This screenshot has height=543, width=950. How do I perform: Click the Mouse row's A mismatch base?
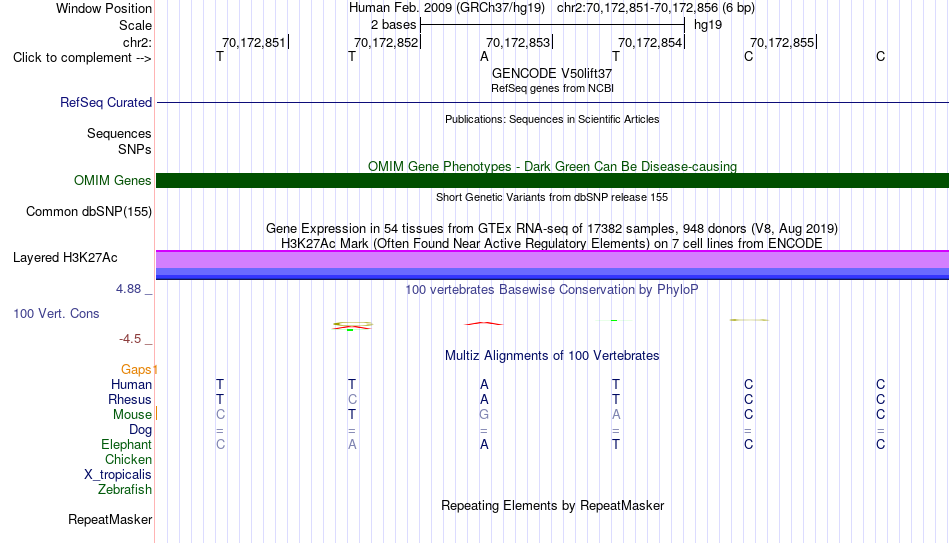(616, 415)
